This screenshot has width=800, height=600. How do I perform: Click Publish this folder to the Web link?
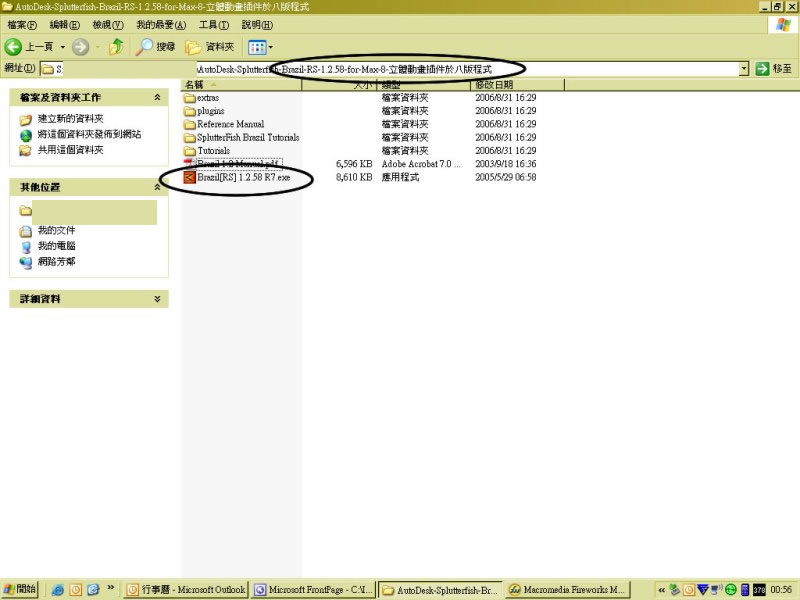tap(89, 134)
